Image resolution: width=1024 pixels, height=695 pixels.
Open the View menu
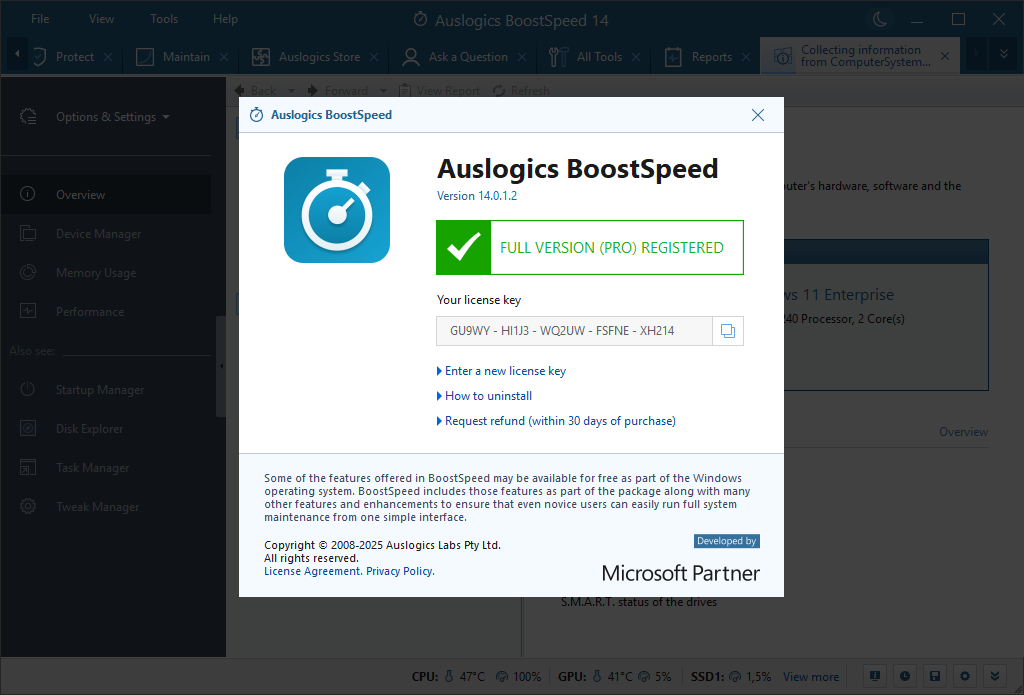101,19
